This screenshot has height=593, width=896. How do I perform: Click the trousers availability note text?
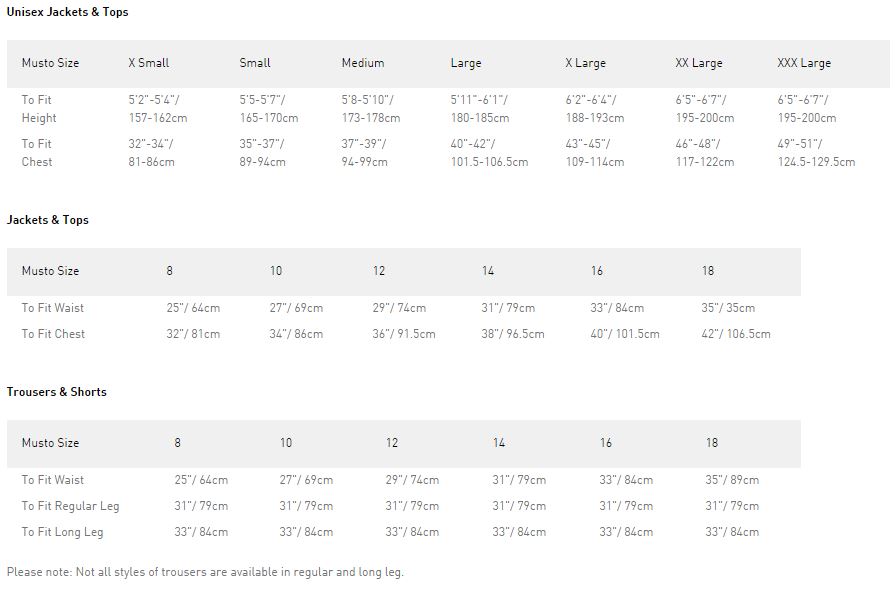pos(205,572)
